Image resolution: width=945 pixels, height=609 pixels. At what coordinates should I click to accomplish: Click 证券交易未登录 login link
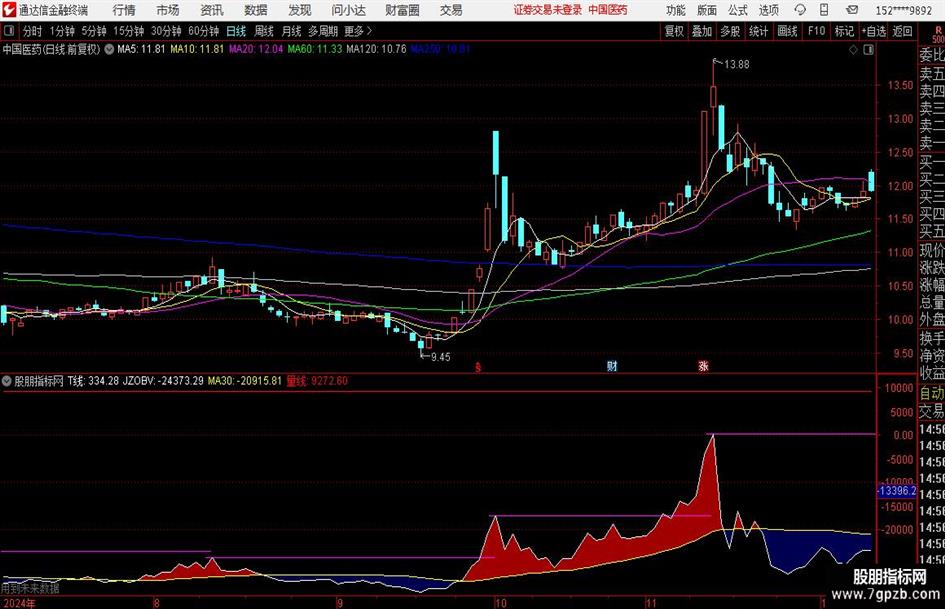point(548,10)
